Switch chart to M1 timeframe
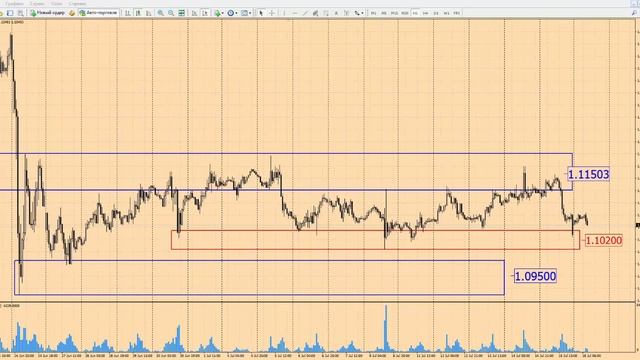The image size is (640, 360). pyautogui.click(x=373, y=13)
